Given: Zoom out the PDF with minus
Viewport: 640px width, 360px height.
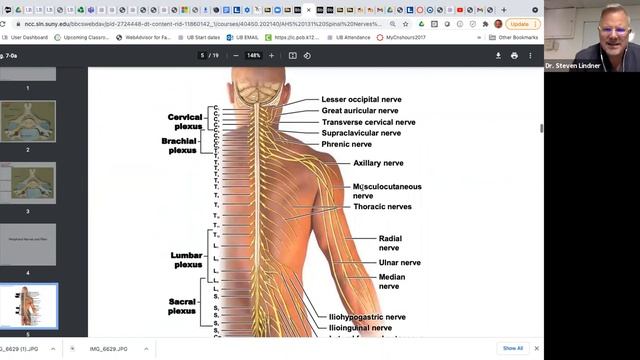Looking at the screenshot, I should [236, 56].
